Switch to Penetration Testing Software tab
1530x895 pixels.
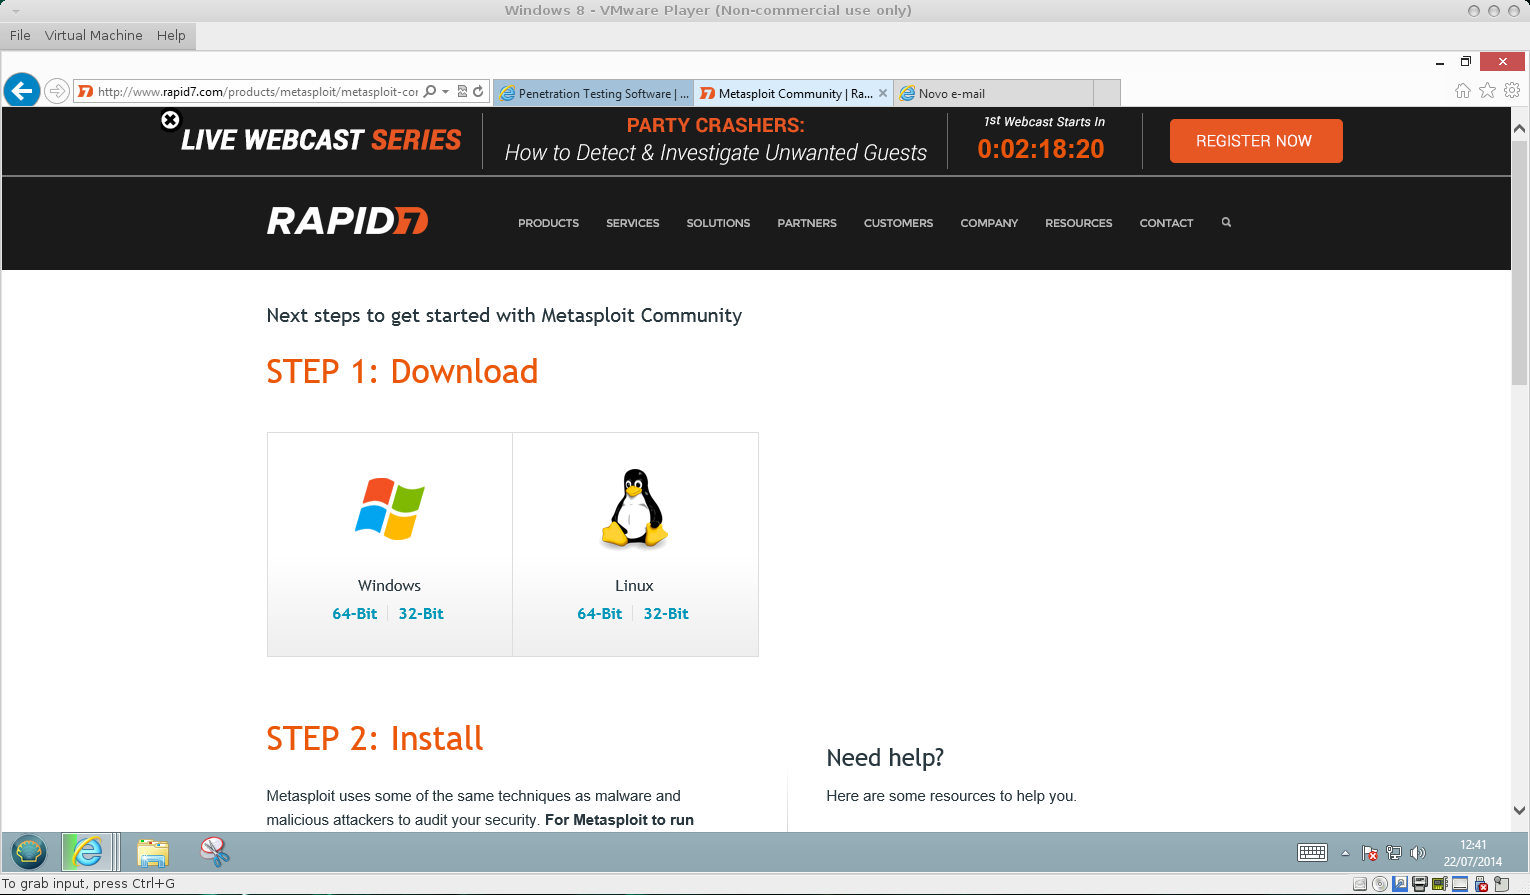(594, 93)
